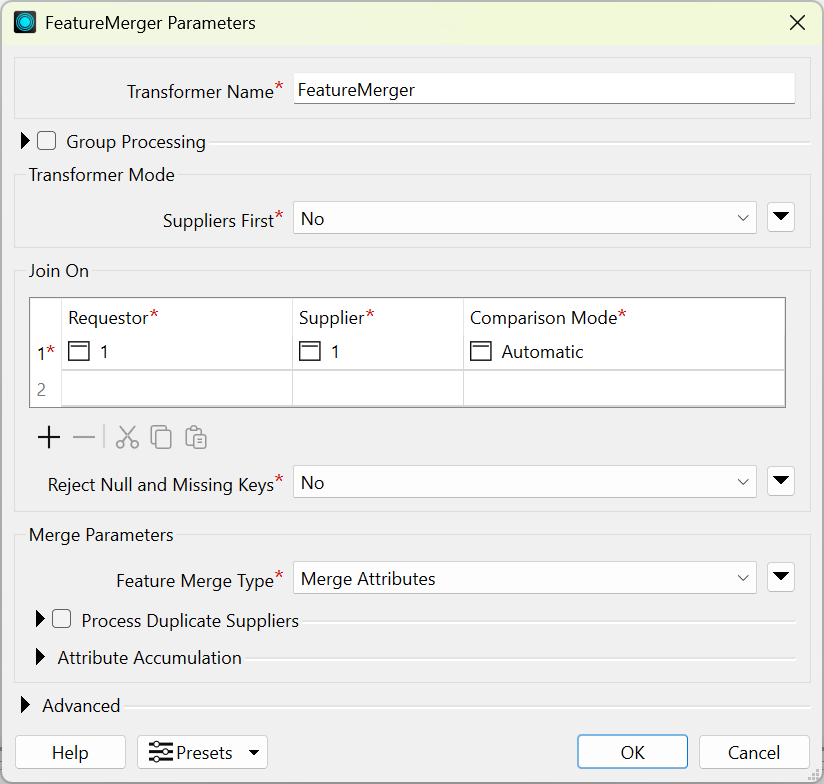Click the add row plus icon
Screen dimensions: 824x784
pyautogui.click(x=49, y=437)
